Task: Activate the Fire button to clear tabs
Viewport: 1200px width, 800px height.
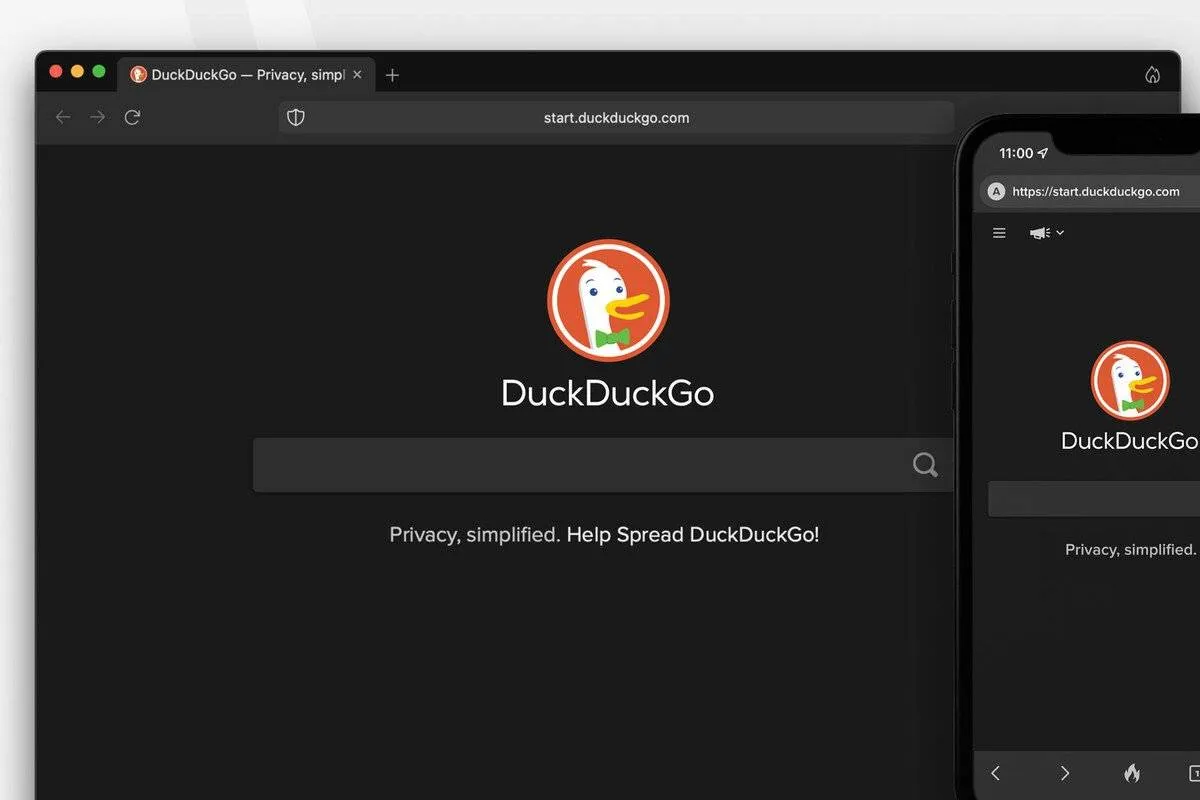Action: tap(1132, 773)
